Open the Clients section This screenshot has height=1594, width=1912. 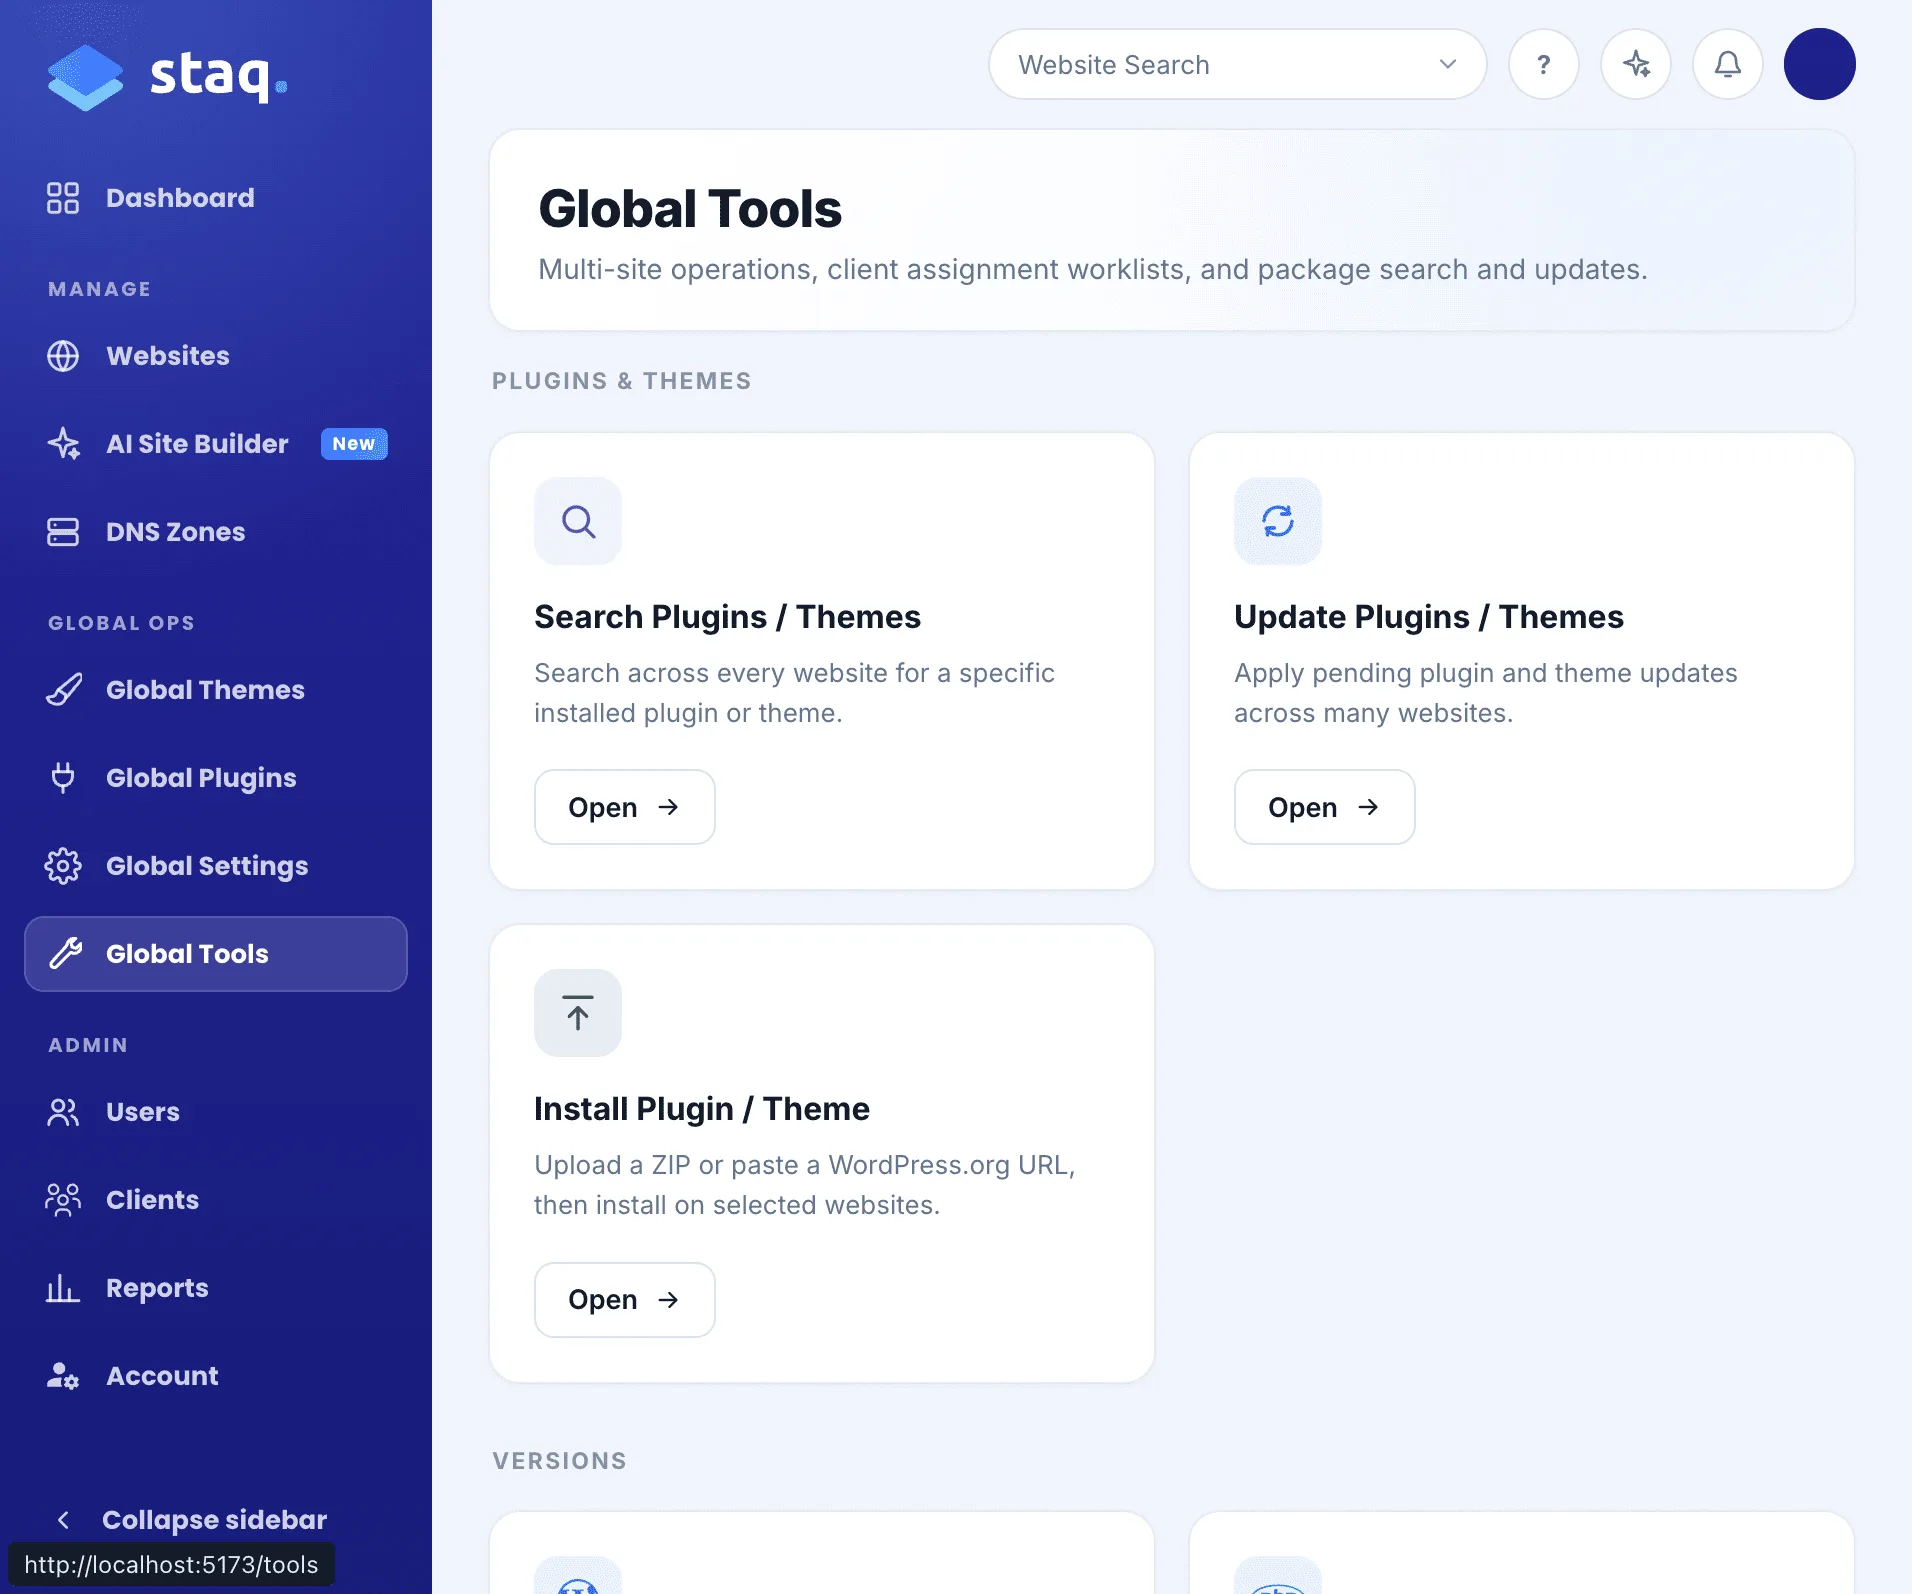pos(216,1200)
